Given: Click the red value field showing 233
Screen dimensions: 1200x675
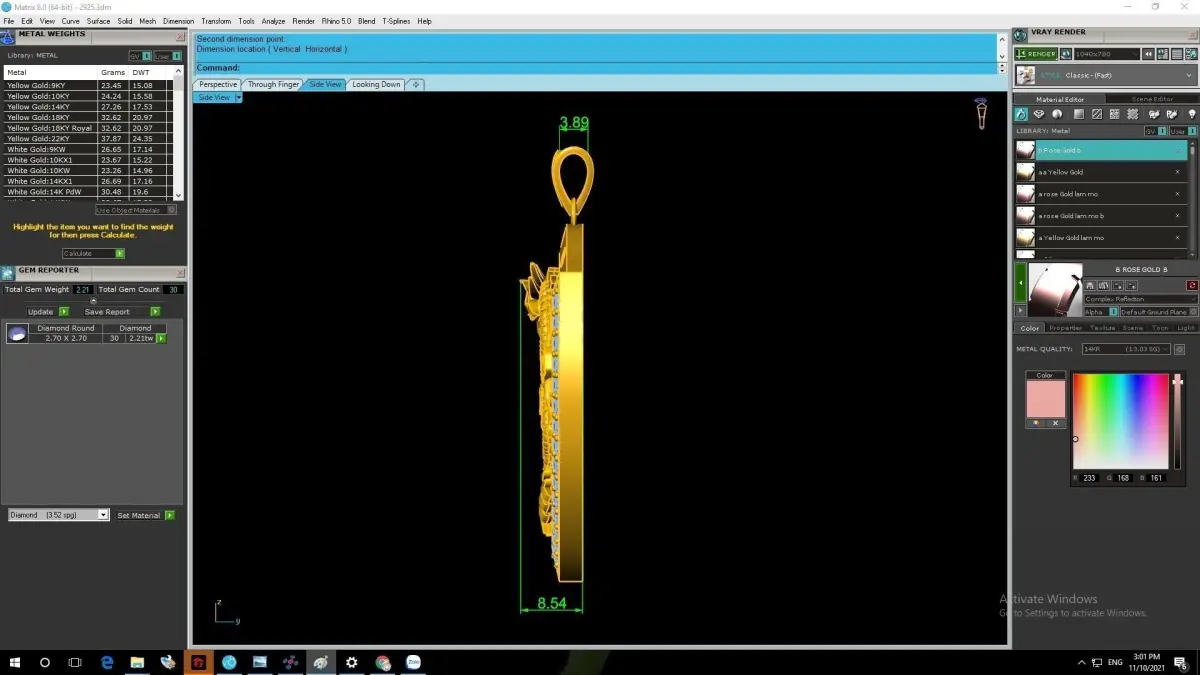Looking at the screenshot, I should (x=1089, y=478).
